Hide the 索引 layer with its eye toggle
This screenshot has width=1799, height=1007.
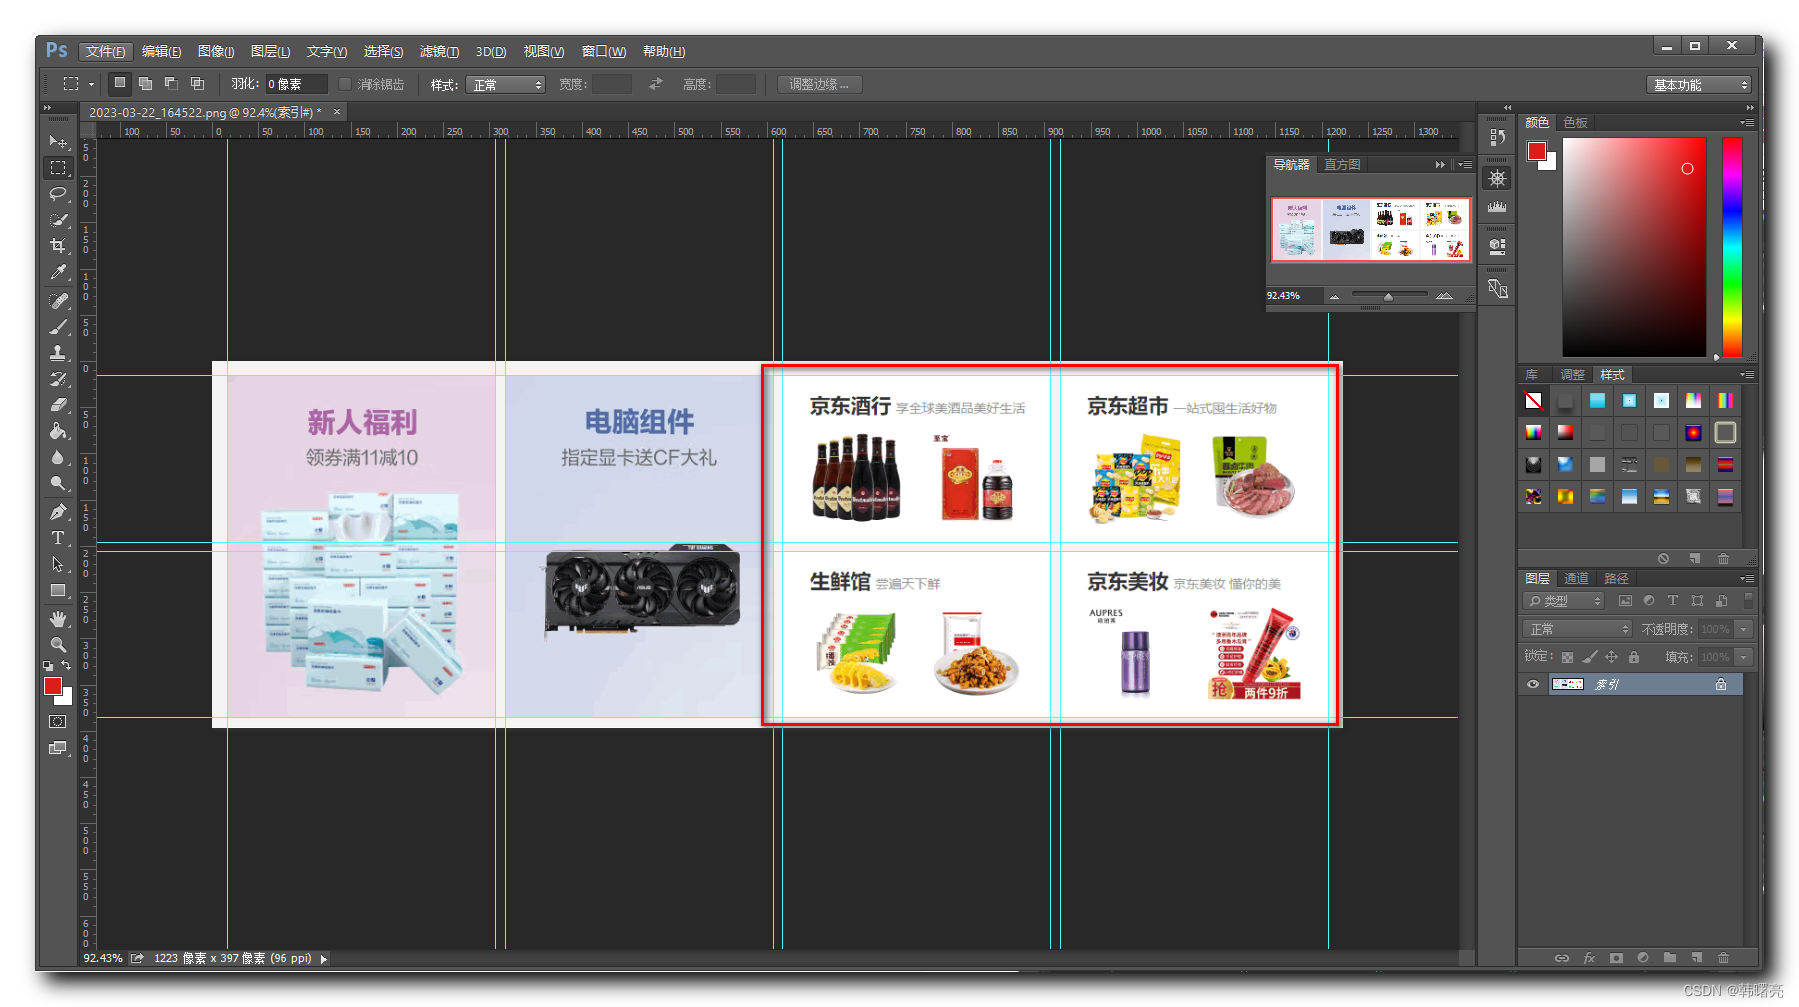pyautogui.click(x=1532, y=684)
